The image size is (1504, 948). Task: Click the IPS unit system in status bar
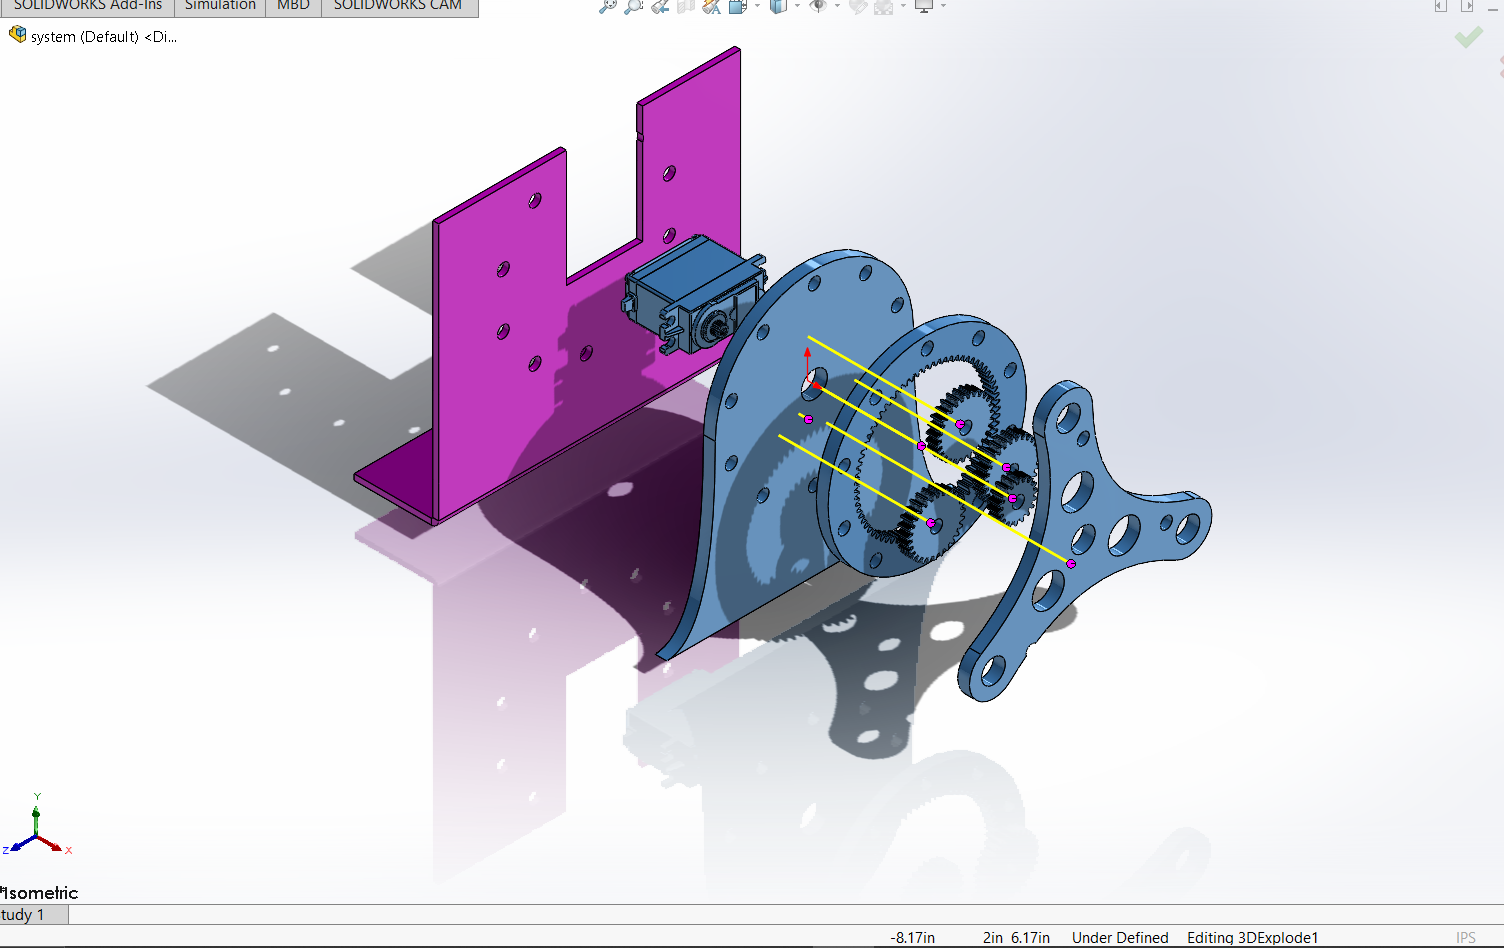pyautogui.click(x=1466, y=937)
